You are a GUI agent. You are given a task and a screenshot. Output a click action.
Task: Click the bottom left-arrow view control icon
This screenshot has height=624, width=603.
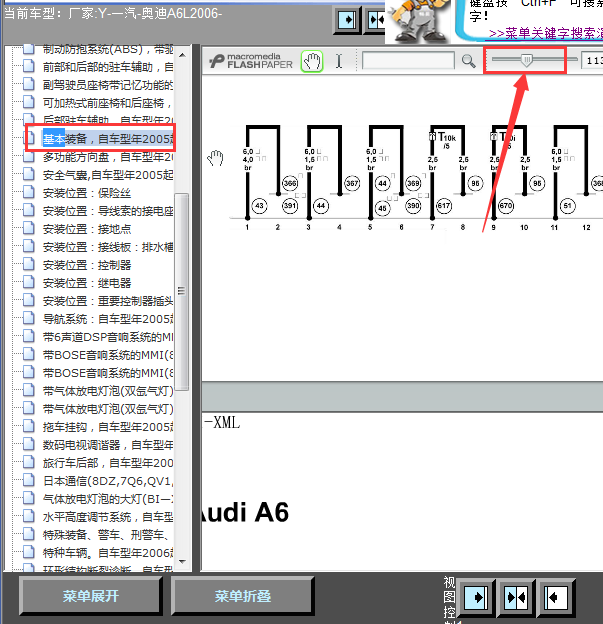pos(555,597)
